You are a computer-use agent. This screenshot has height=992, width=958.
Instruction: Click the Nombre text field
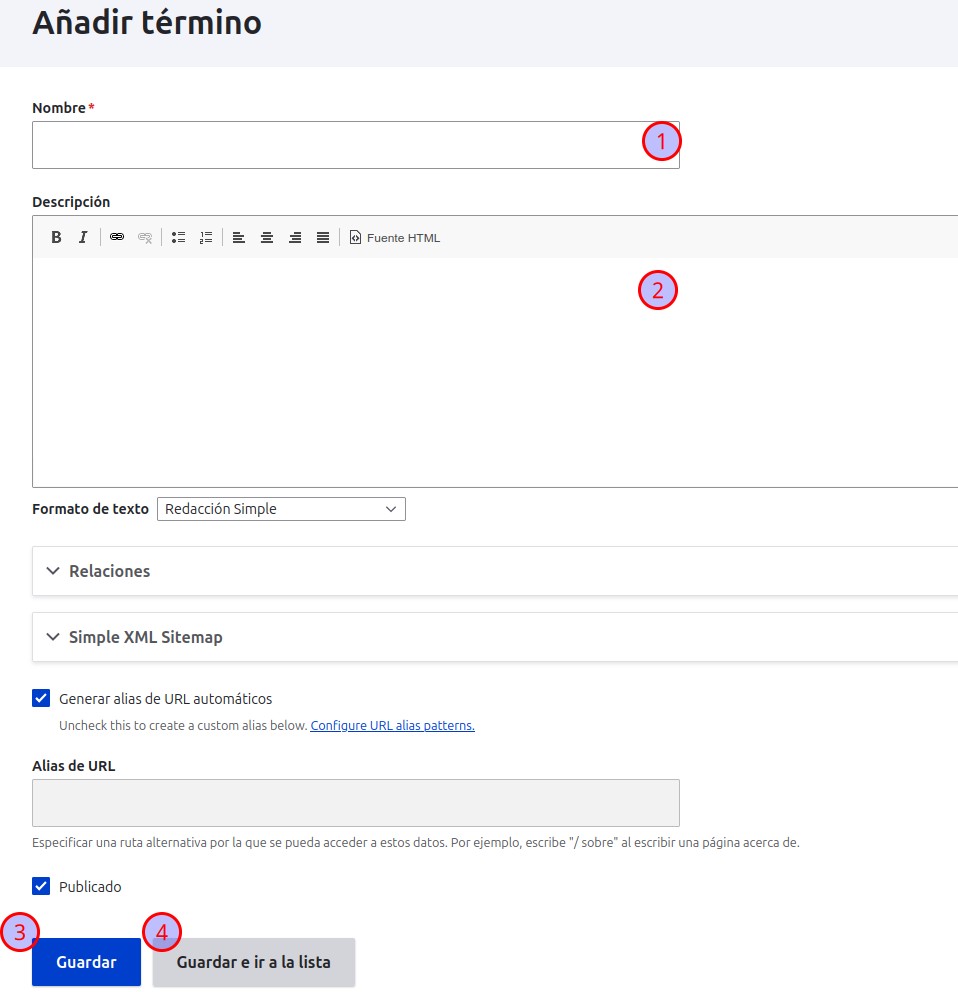(x=330, y=145)
